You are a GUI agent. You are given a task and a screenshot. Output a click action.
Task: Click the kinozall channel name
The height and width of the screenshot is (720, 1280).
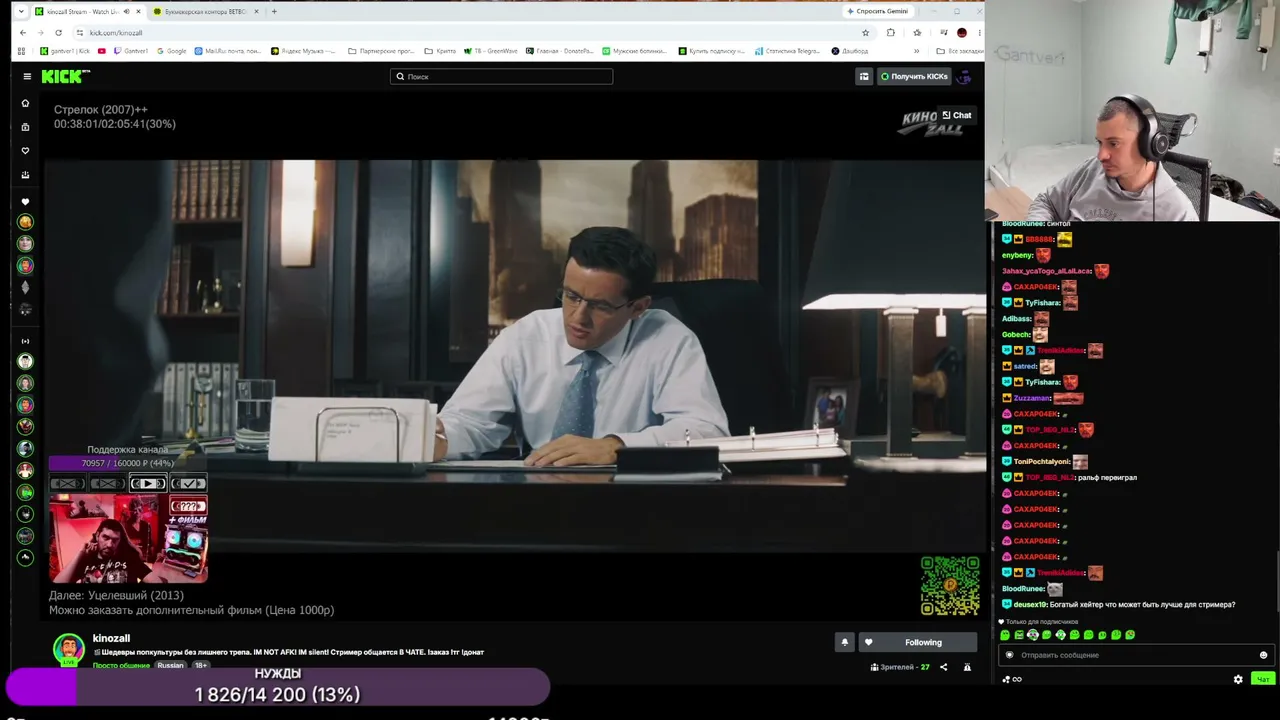(111, 638)
